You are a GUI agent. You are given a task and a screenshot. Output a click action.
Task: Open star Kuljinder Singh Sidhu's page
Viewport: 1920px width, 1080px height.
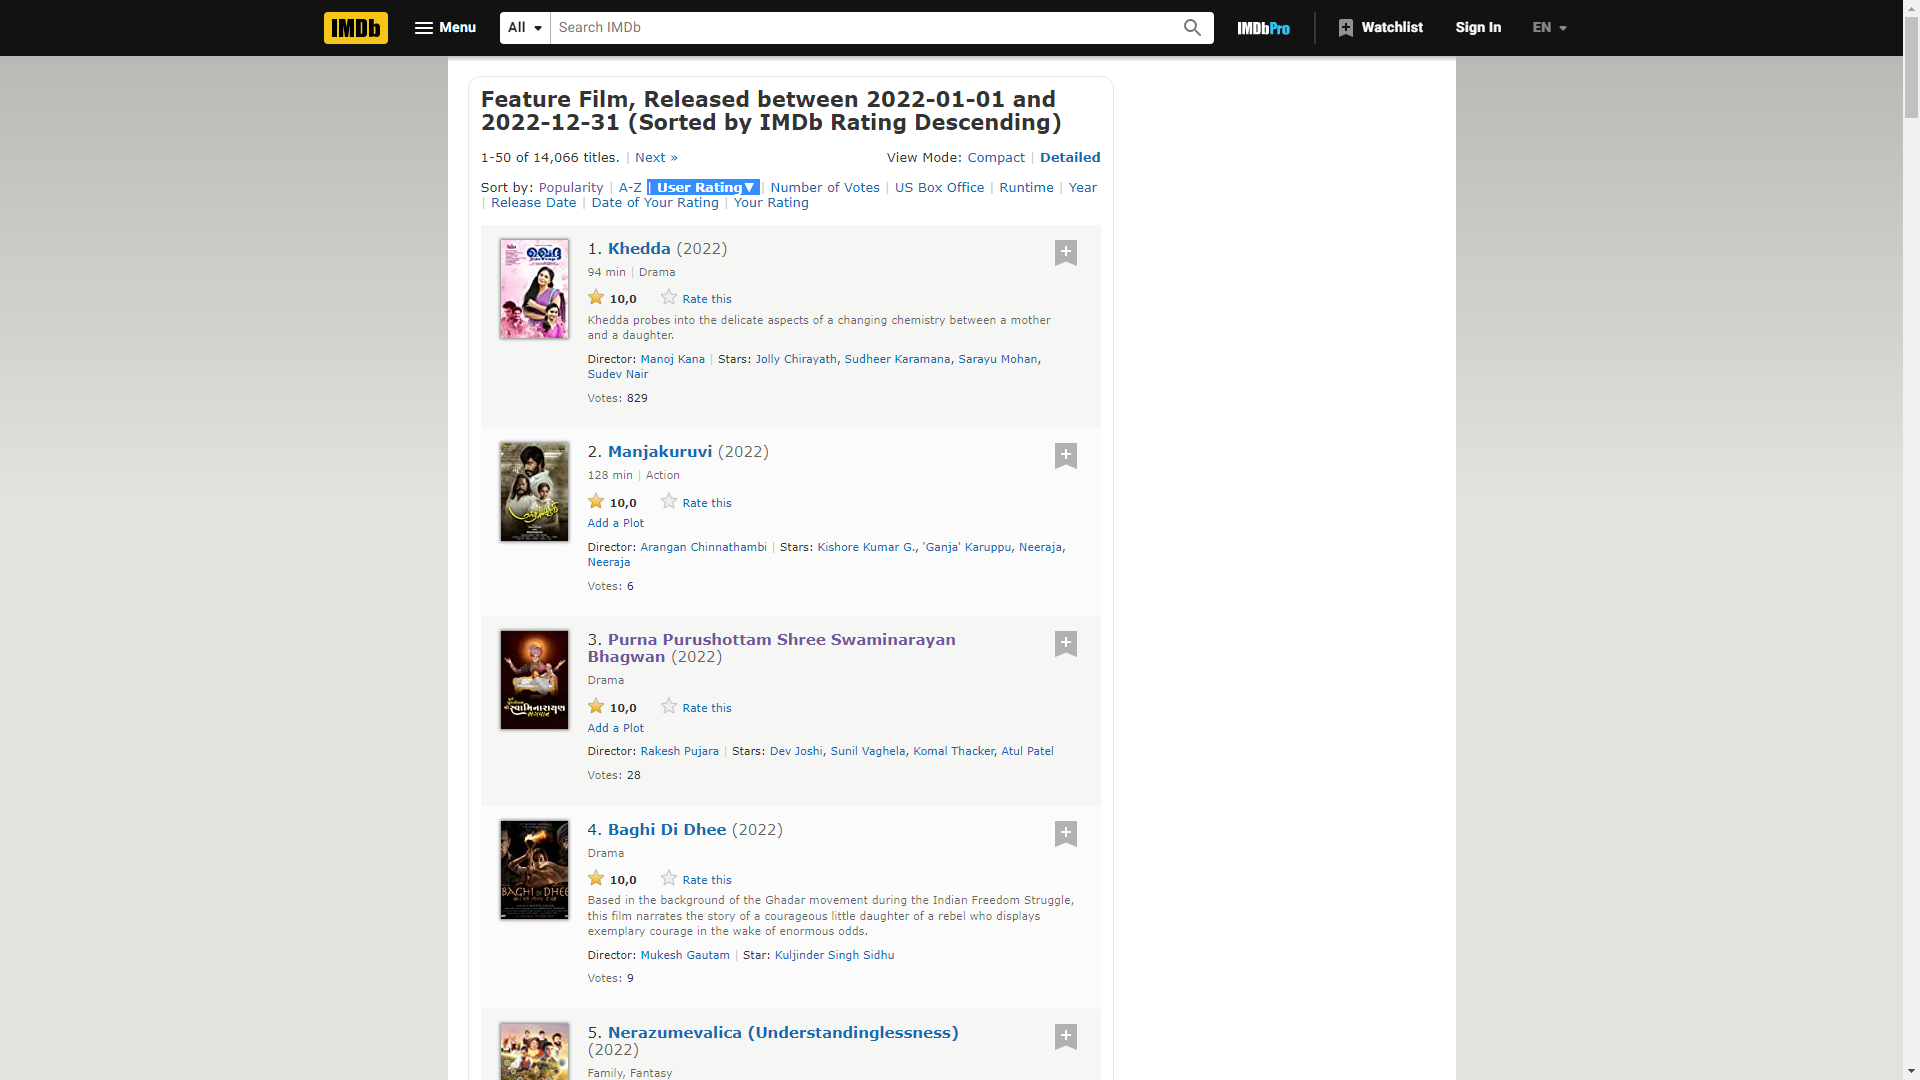(834, 955)
